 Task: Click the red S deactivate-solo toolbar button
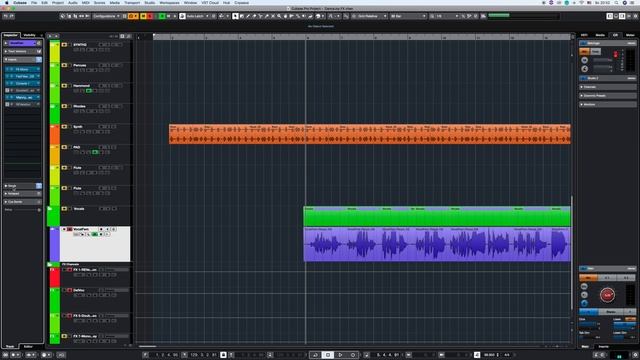tap(150, 16)
